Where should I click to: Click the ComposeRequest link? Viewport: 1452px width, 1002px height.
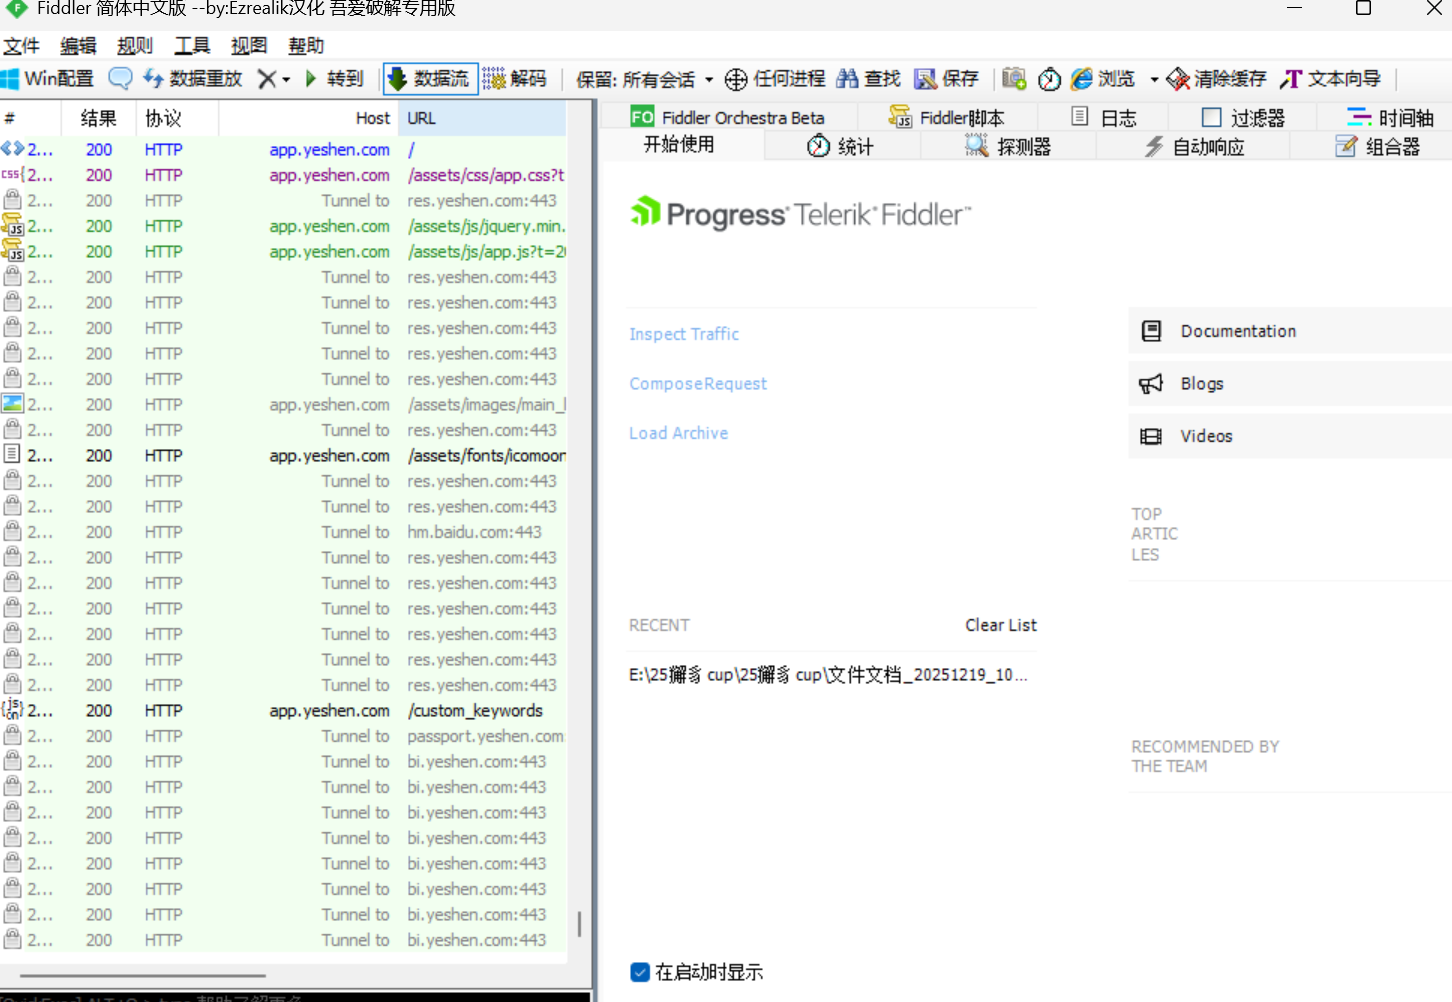698,384
